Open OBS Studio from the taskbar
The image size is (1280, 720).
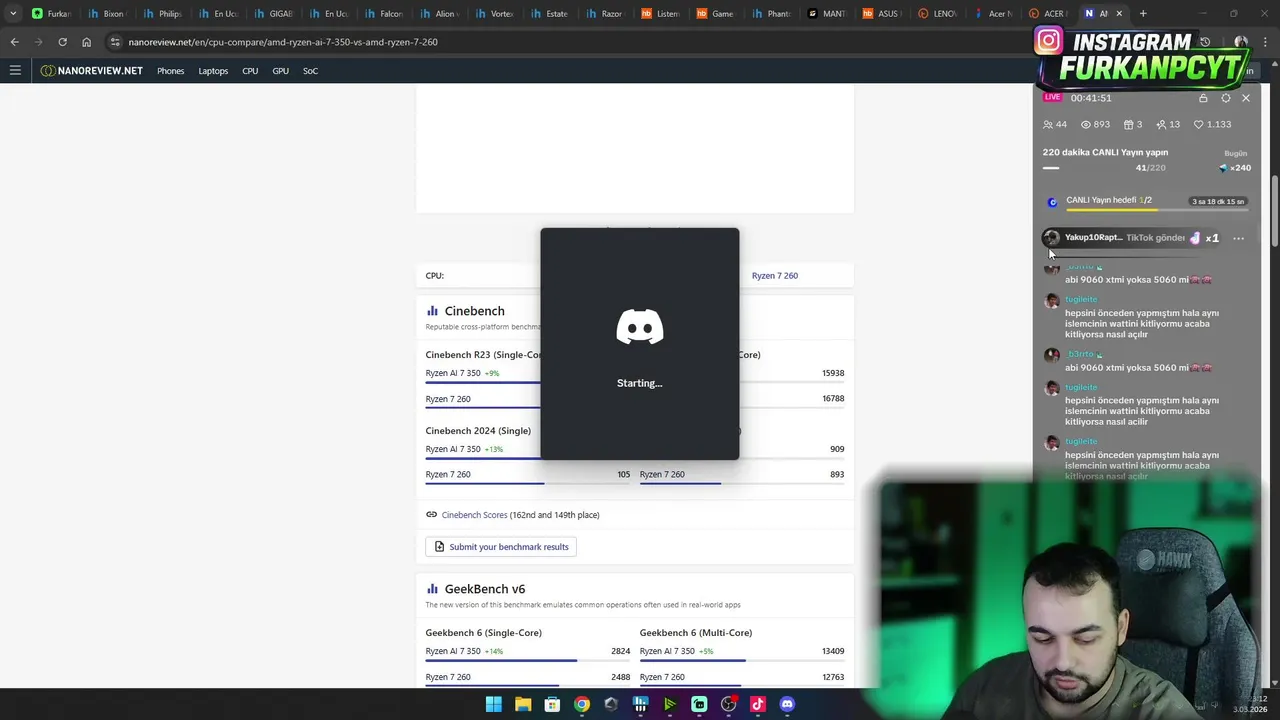(x=728, y=704)
